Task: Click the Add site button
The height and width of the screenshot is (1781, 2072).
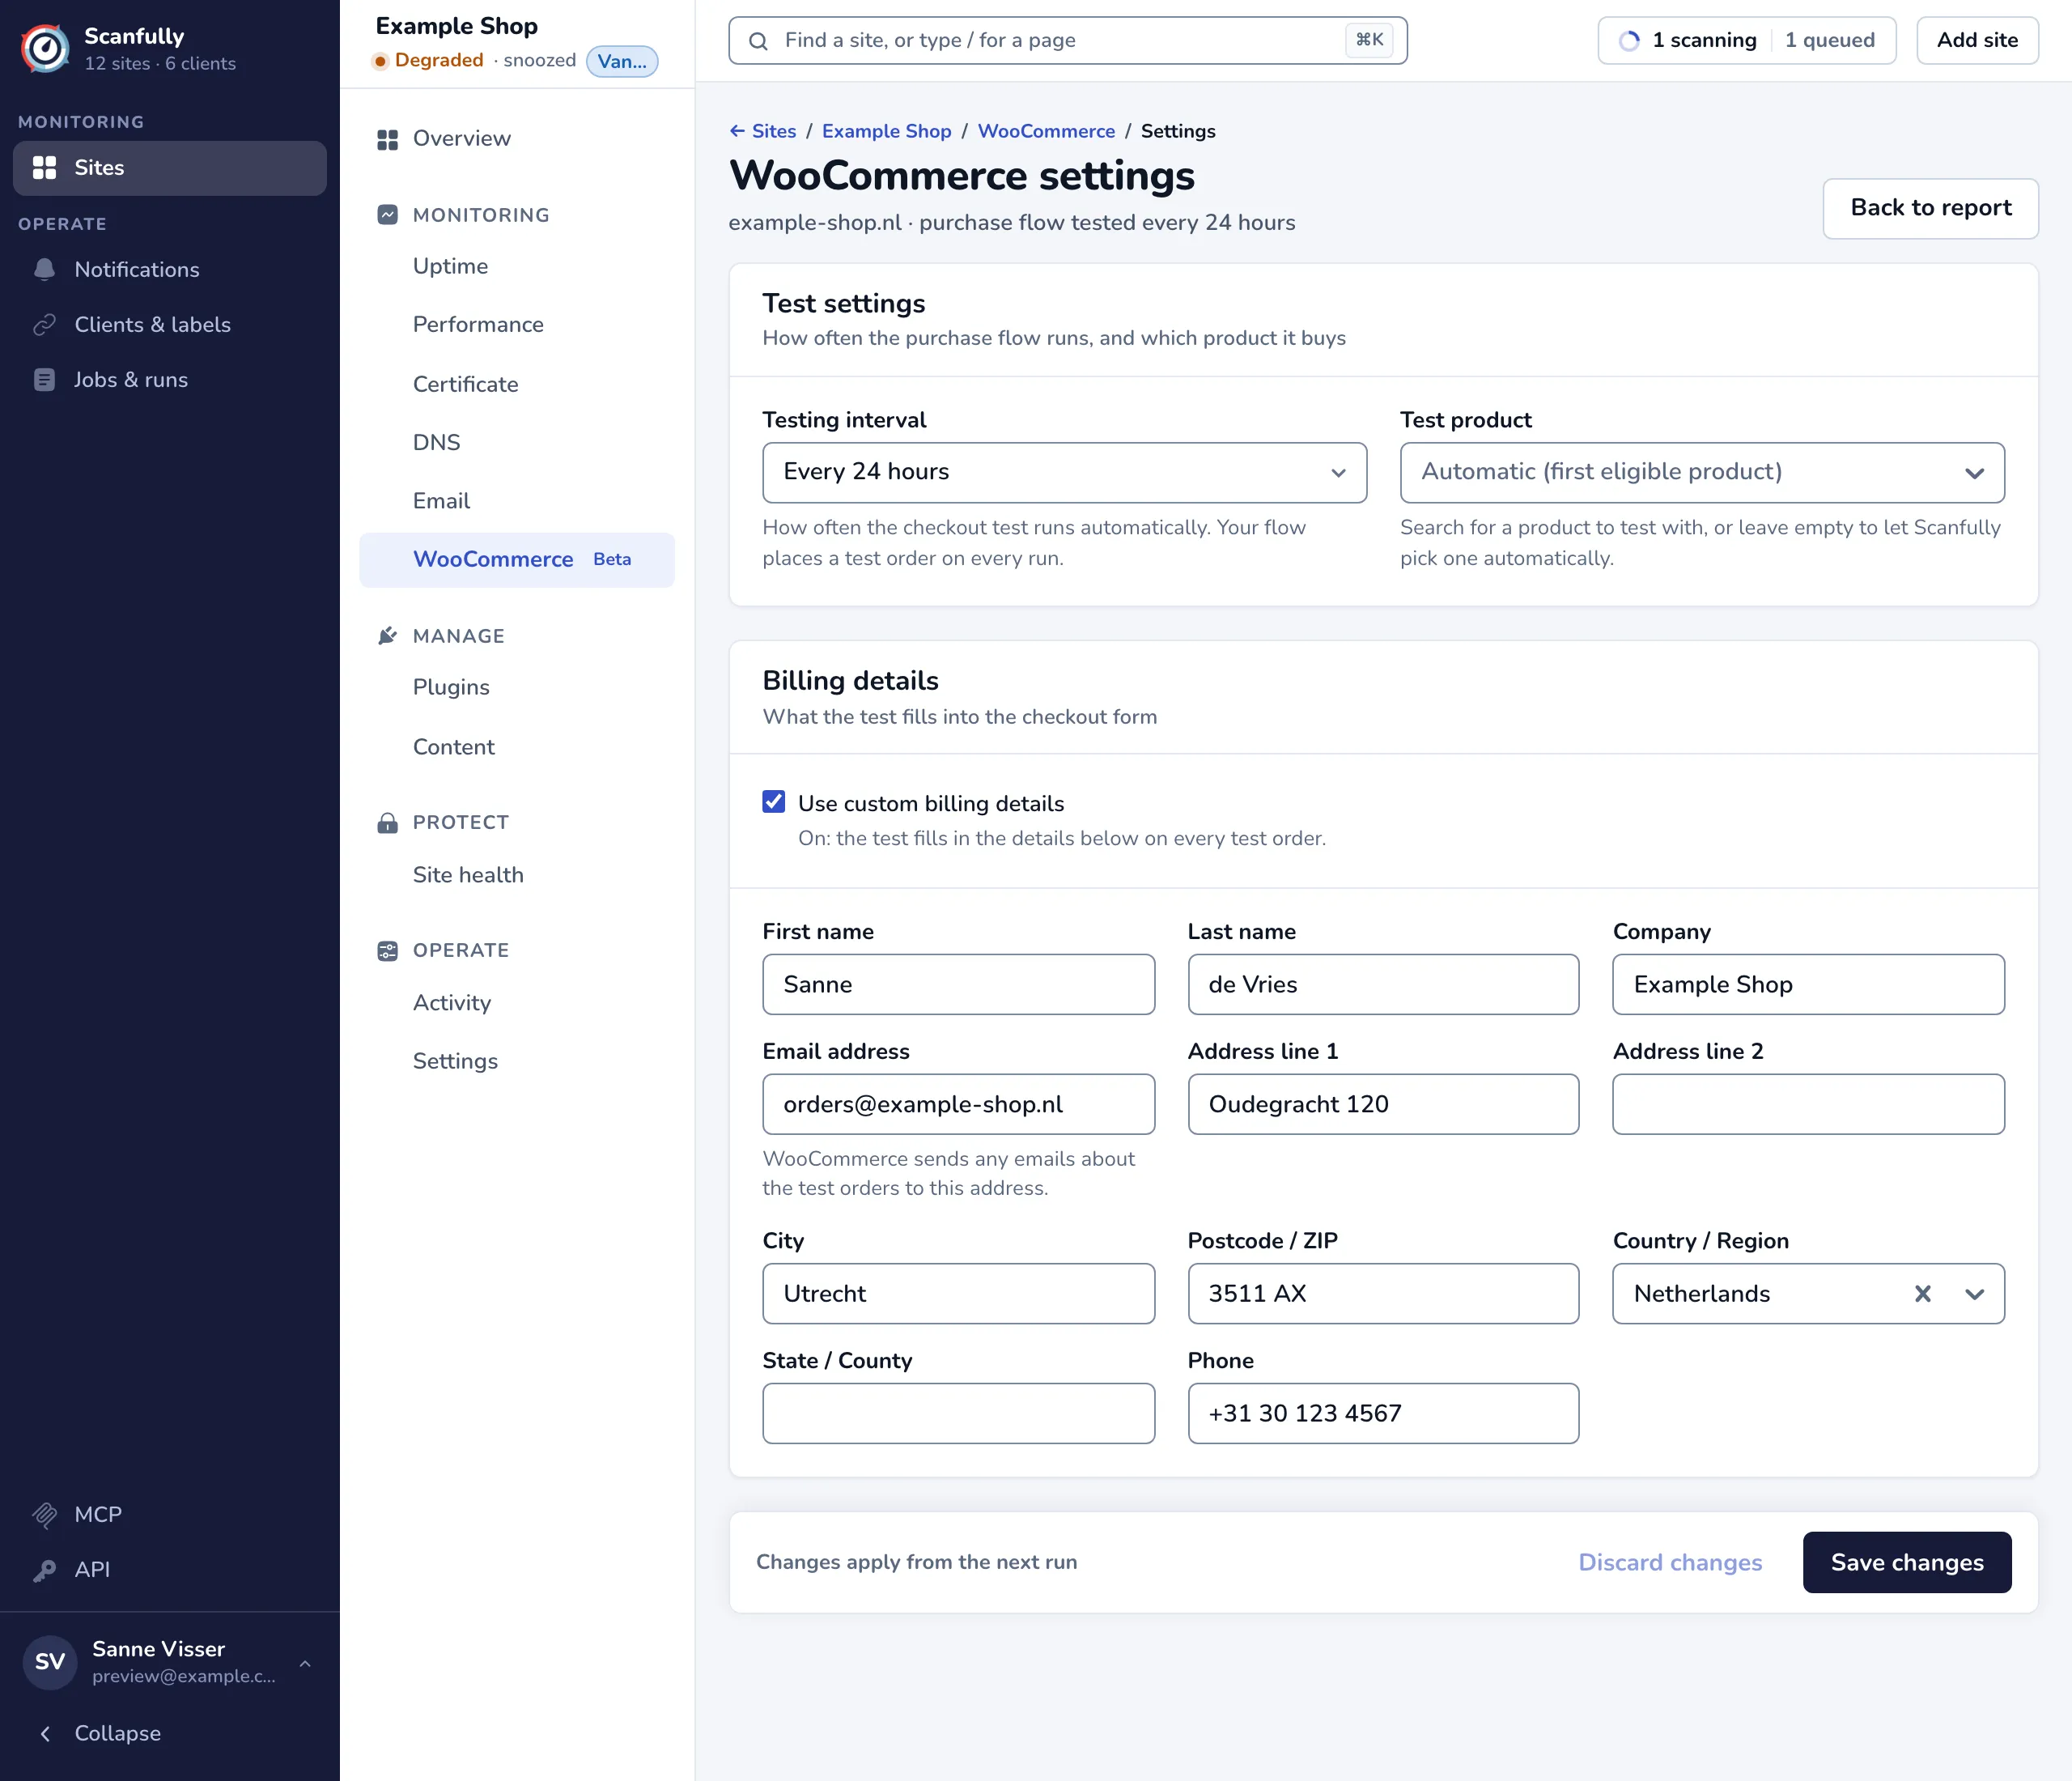Action: tap(1977, 40)
